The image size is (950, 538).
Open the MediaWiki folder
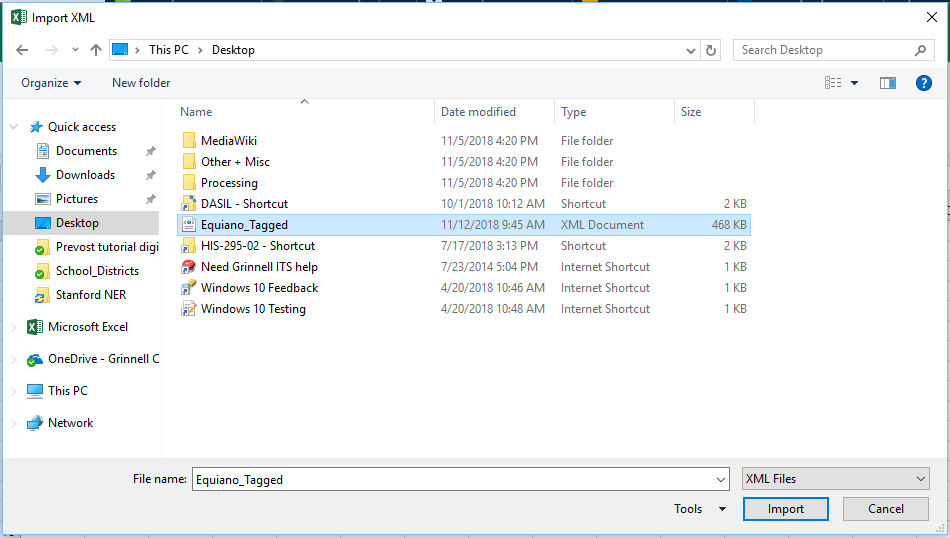[228, 141]
